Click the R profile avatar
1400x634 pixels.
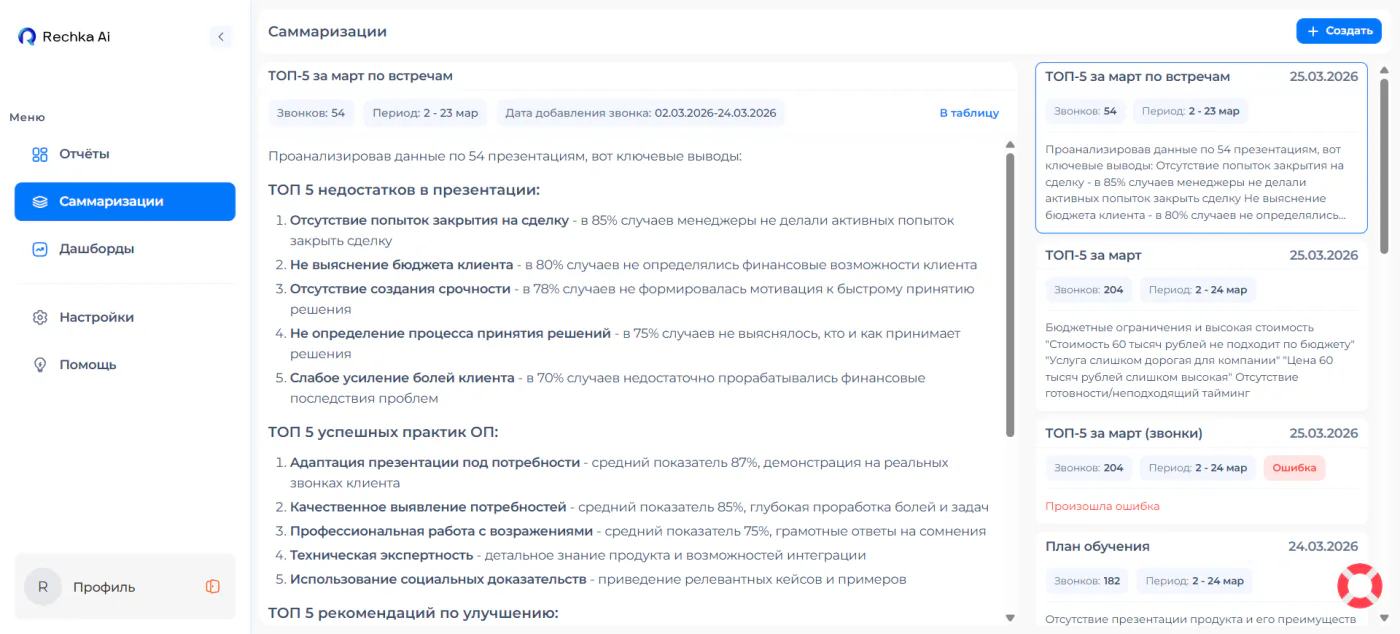43,587
